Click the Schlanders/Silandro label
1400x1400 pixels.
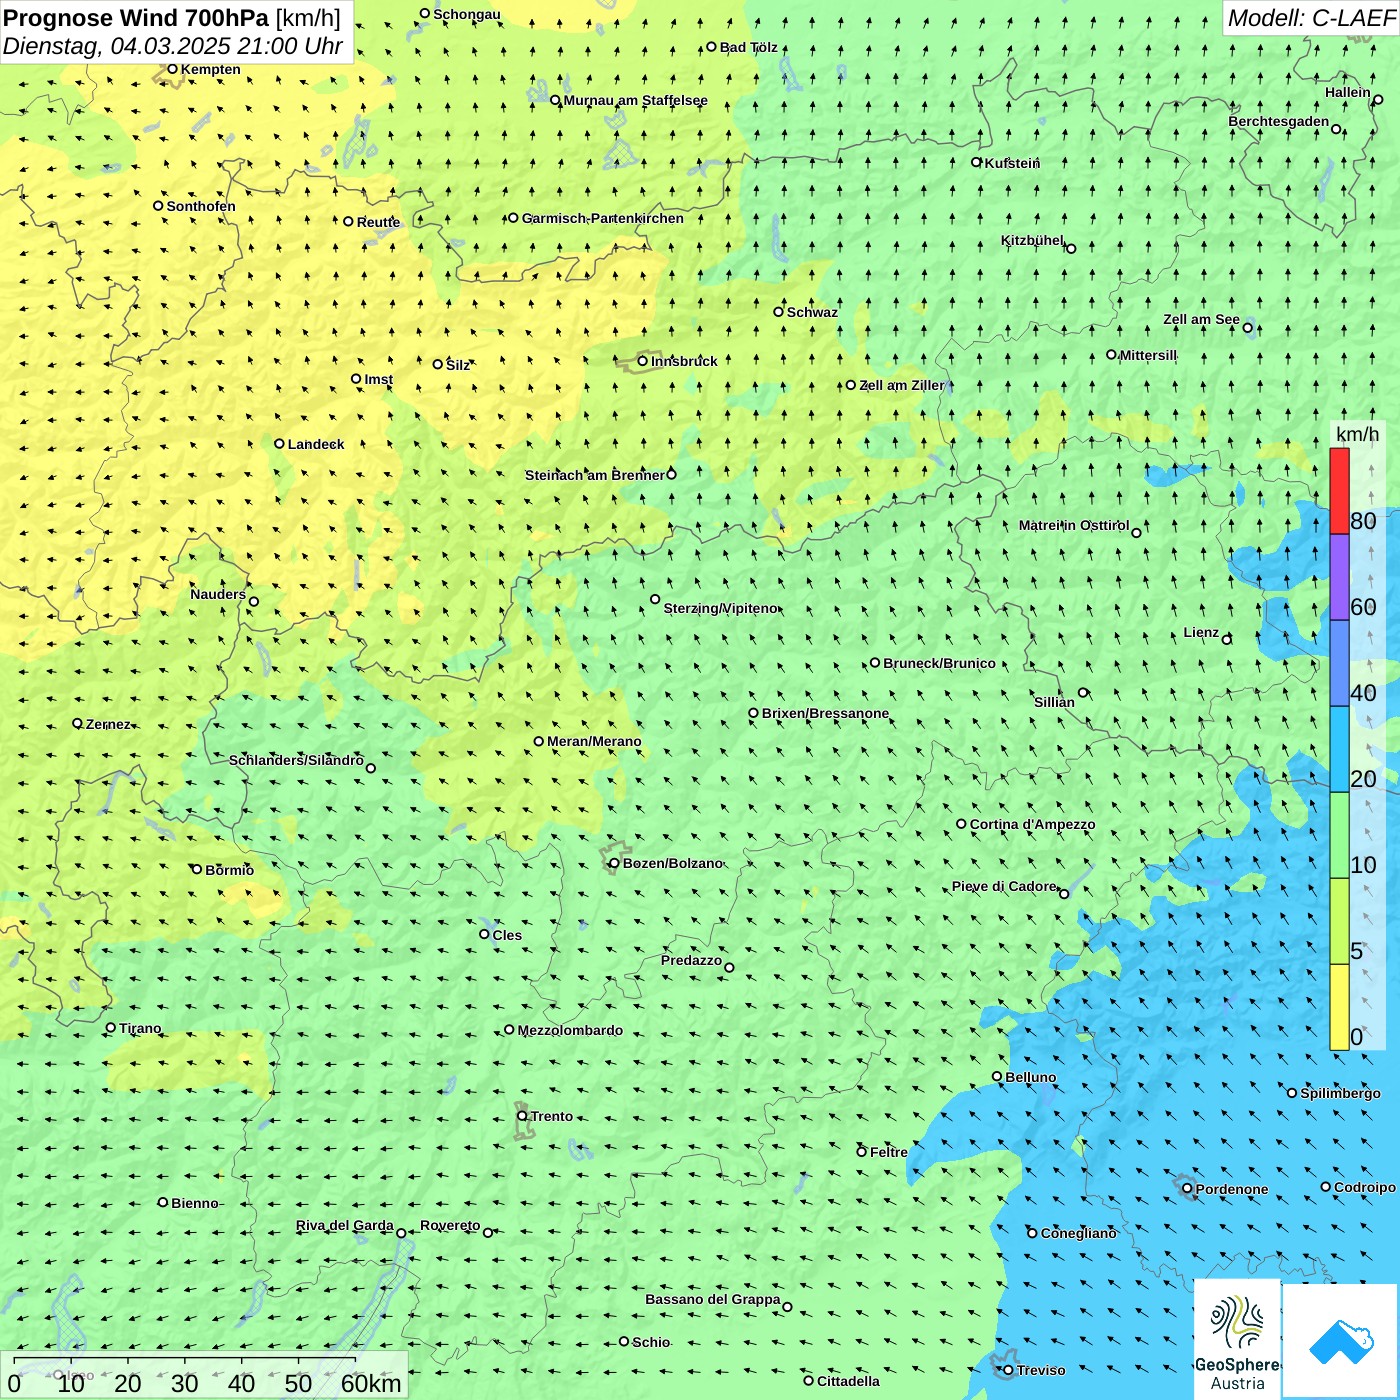(296, 760)
